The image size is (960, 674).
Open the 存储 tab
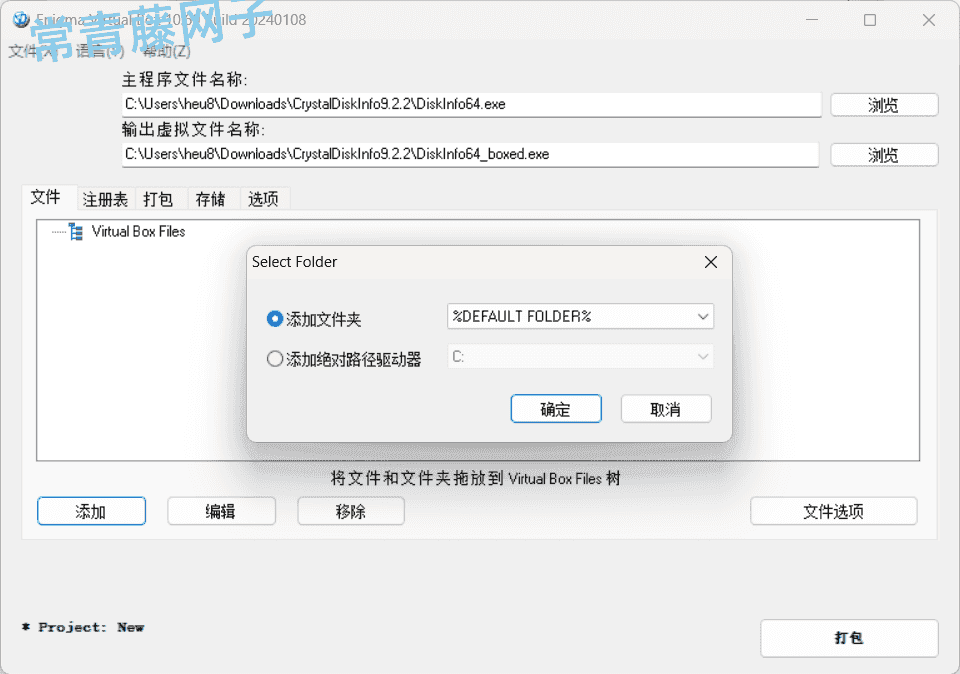tap(210, 199)
